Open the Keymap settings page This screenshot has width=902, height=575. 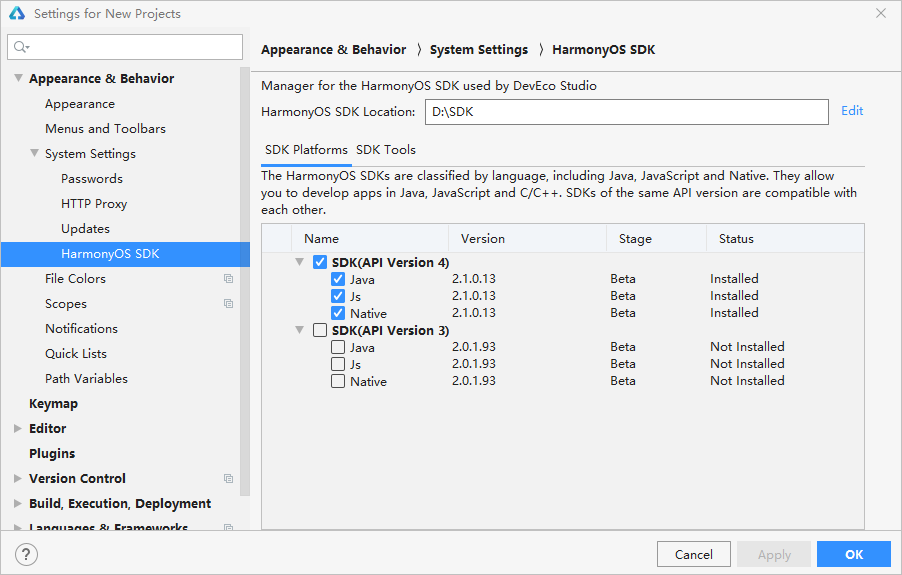click(53, 404)
